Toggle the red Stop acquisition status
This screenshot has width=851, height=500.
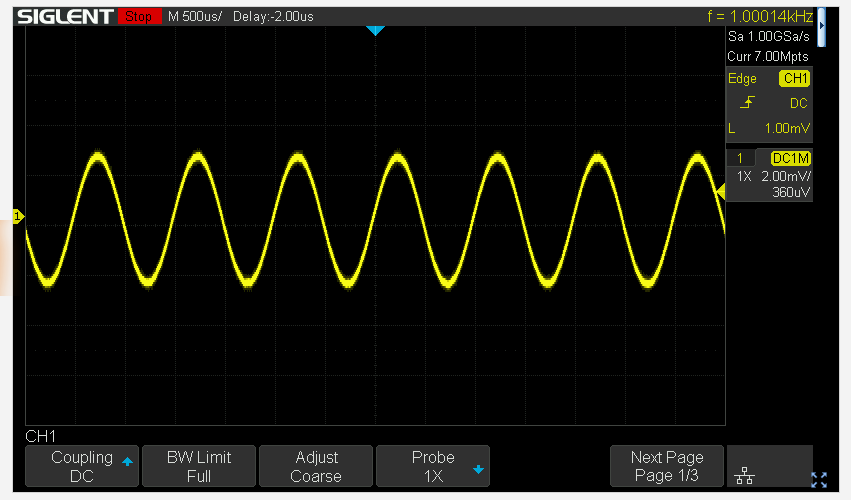tap(139, 17)
